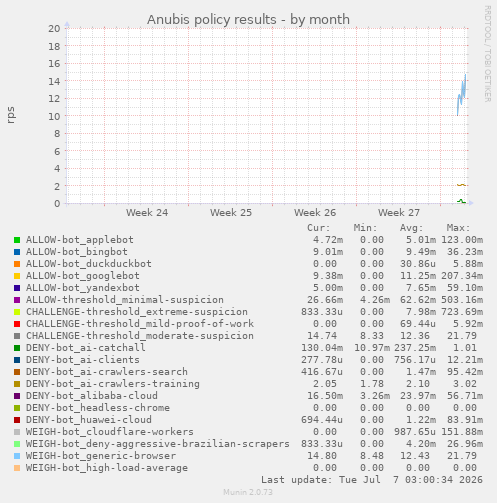Select the 'ALLOW-bot_bingbot' legend label
This screenshot has width=497, height=503.
(x=77, y=252)
